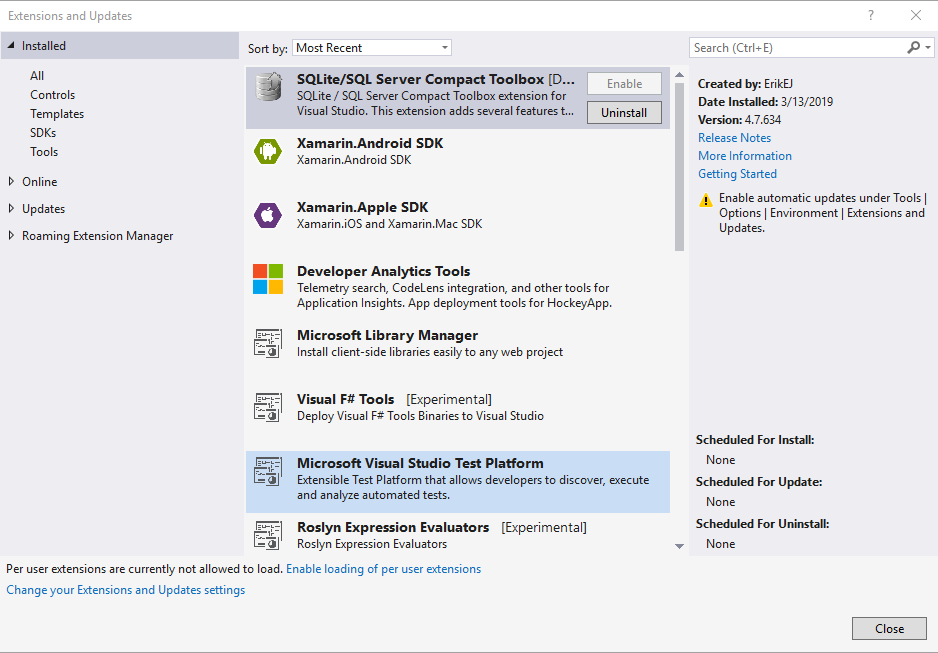Select Controls under Installed
The width and height of the screenshot is (938, 653).
click(52, 95)
